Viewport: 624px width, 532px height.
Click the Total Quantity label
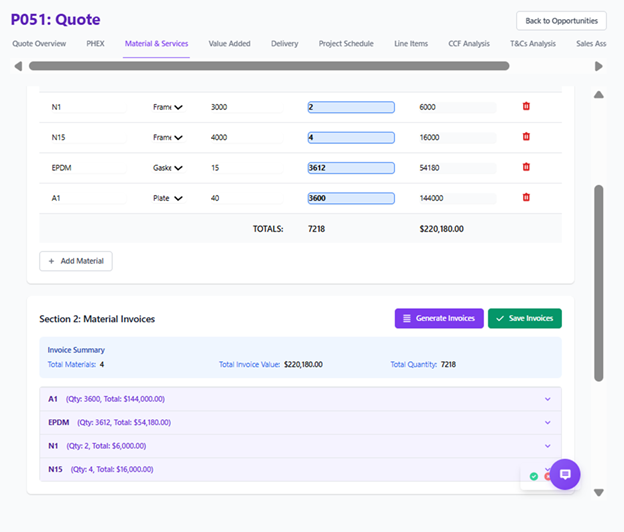click(413, 364)
